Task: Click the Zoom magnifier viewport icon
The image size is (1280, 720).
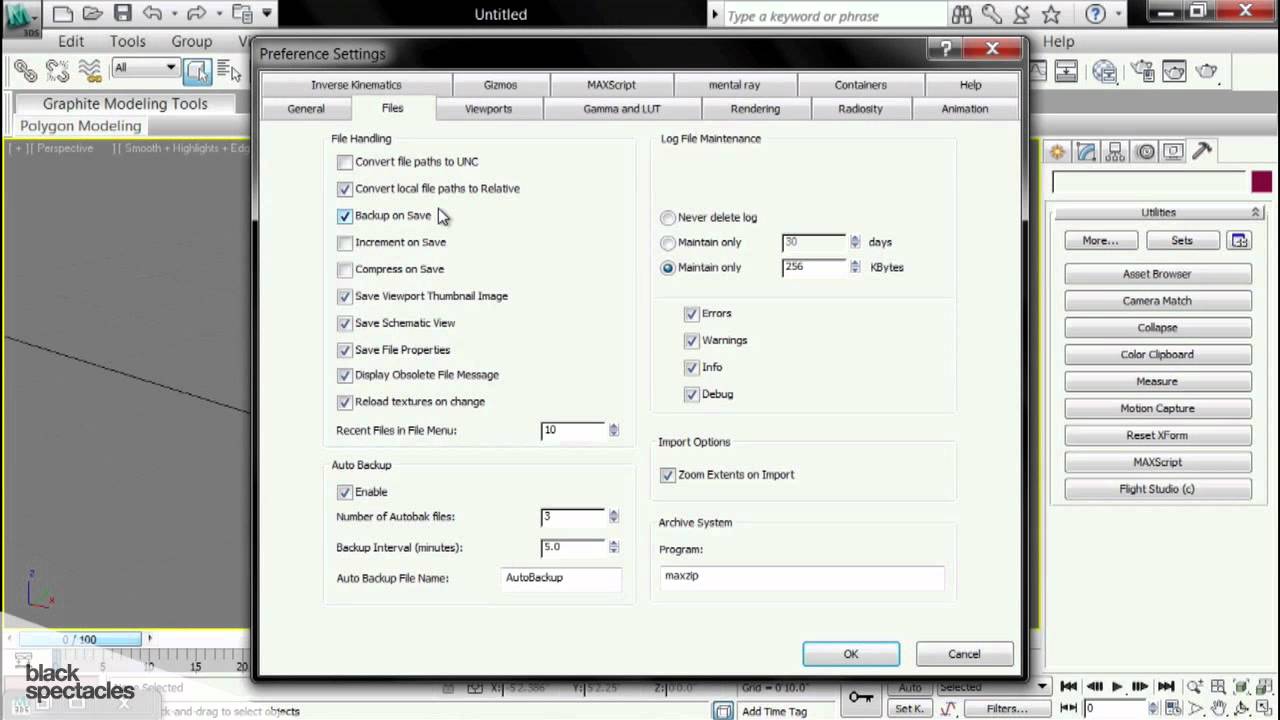Action: coord(1195,687)
